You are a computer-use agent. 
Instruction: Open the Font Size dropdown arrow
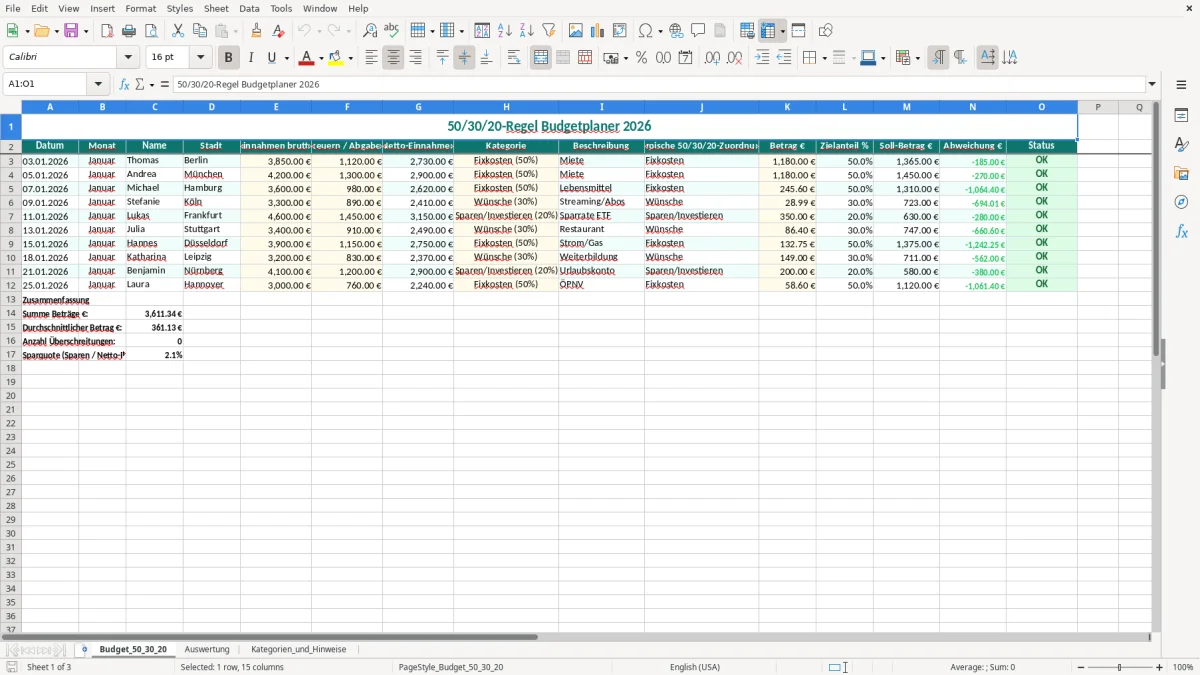coord(200,58)
